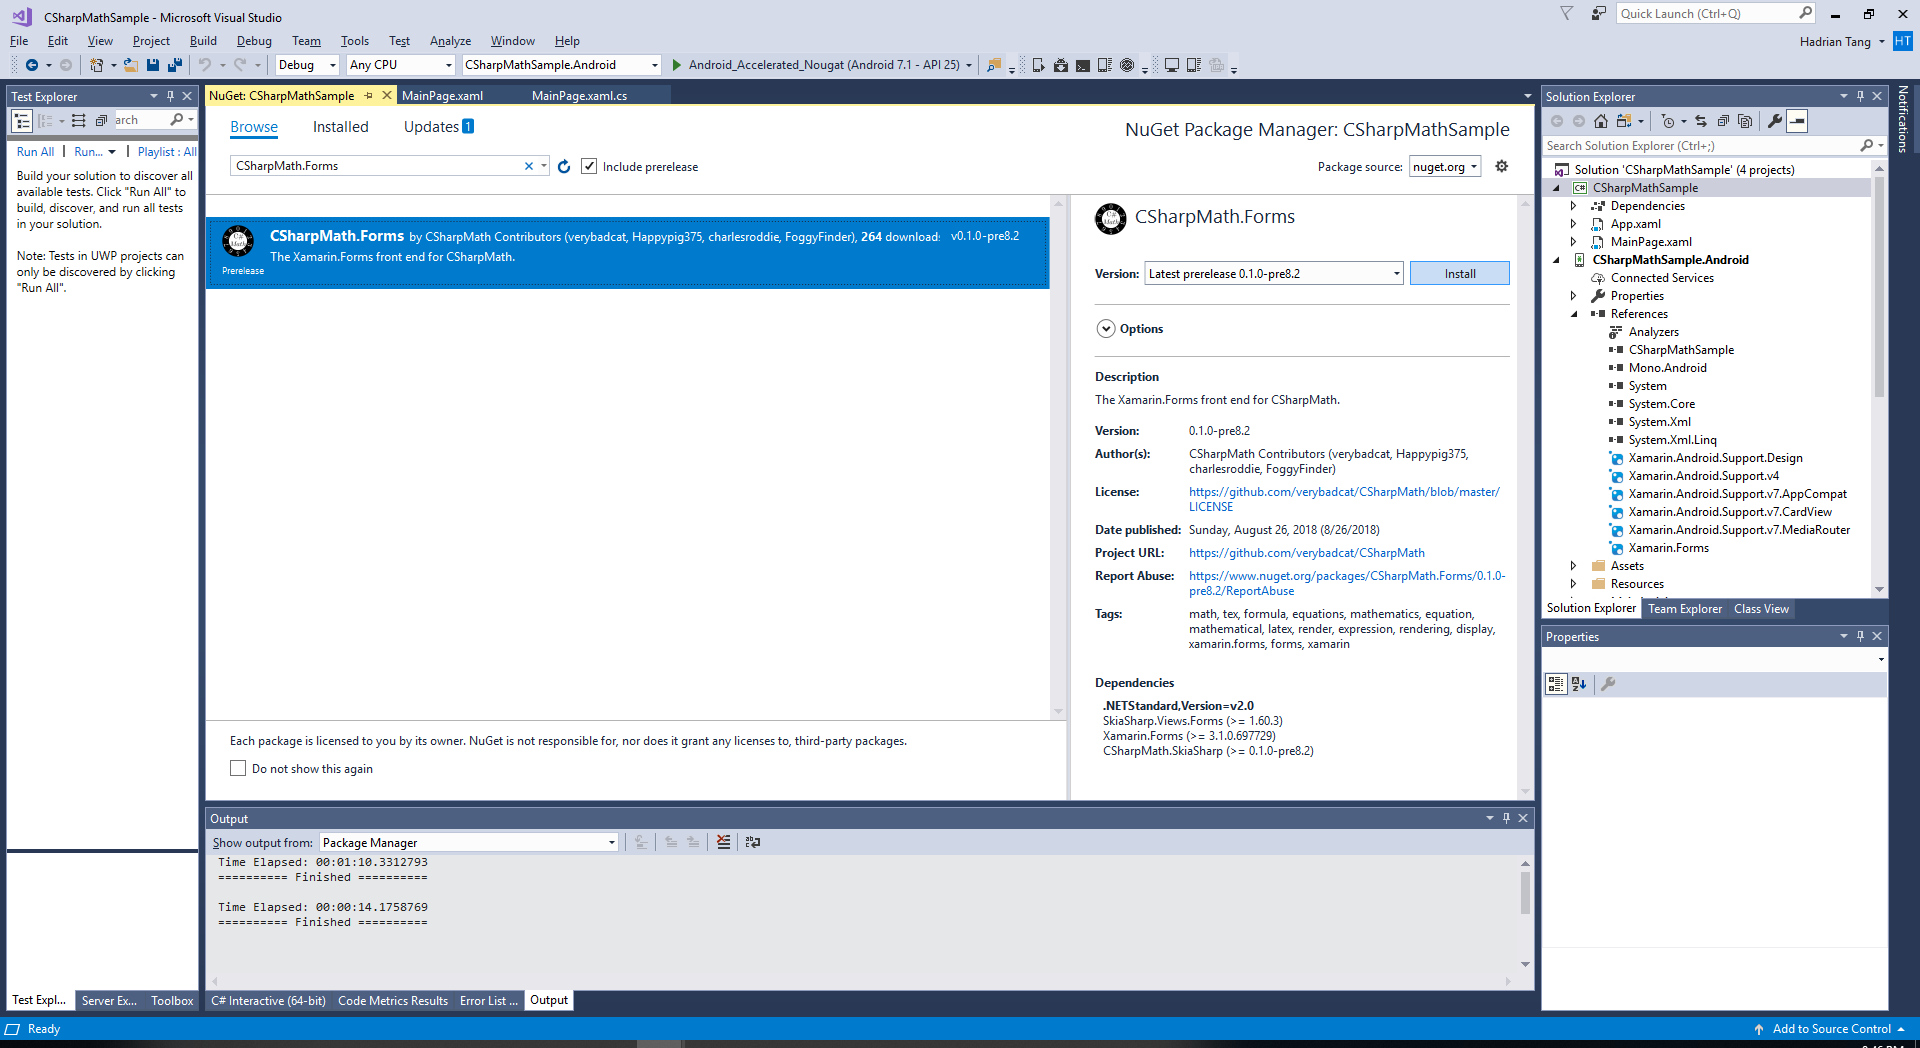Launch the Adb command prompt toolbar icon
This screenshot has height=1048, width=1920.
click(1082, 65)
